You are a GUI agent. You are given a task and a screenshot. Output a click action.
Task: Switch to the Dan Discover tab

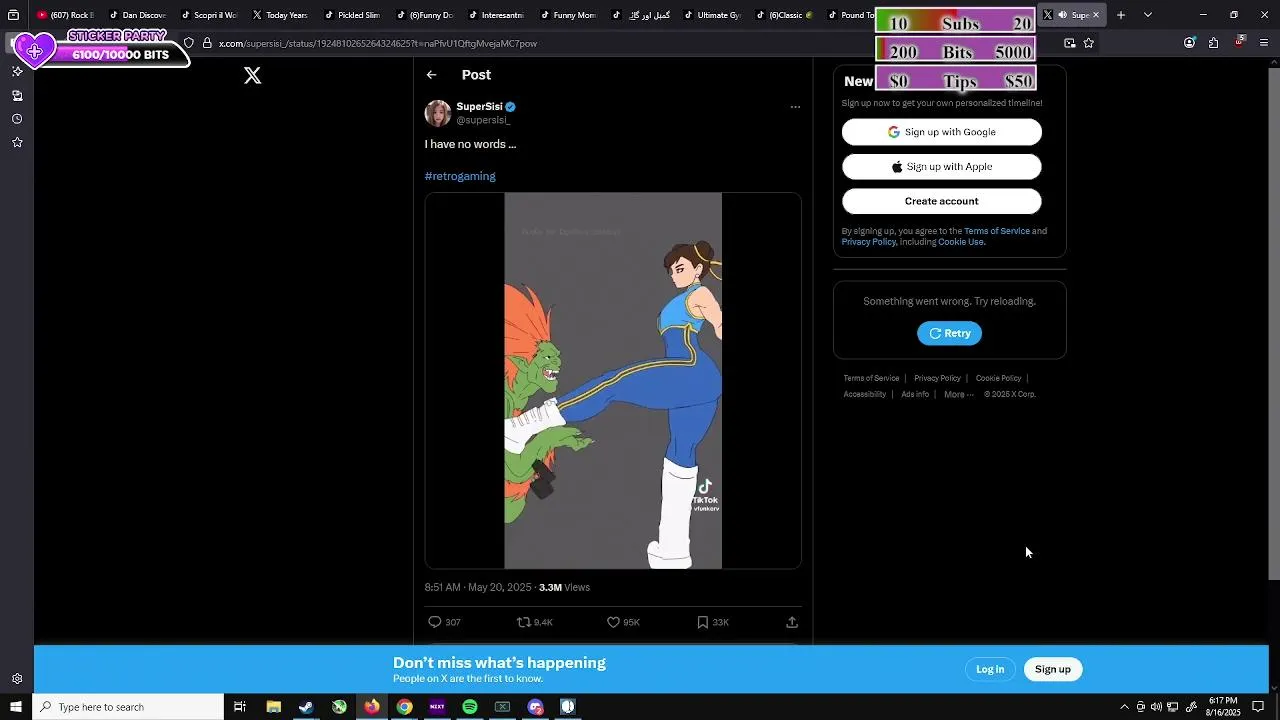tap(138, 15)
